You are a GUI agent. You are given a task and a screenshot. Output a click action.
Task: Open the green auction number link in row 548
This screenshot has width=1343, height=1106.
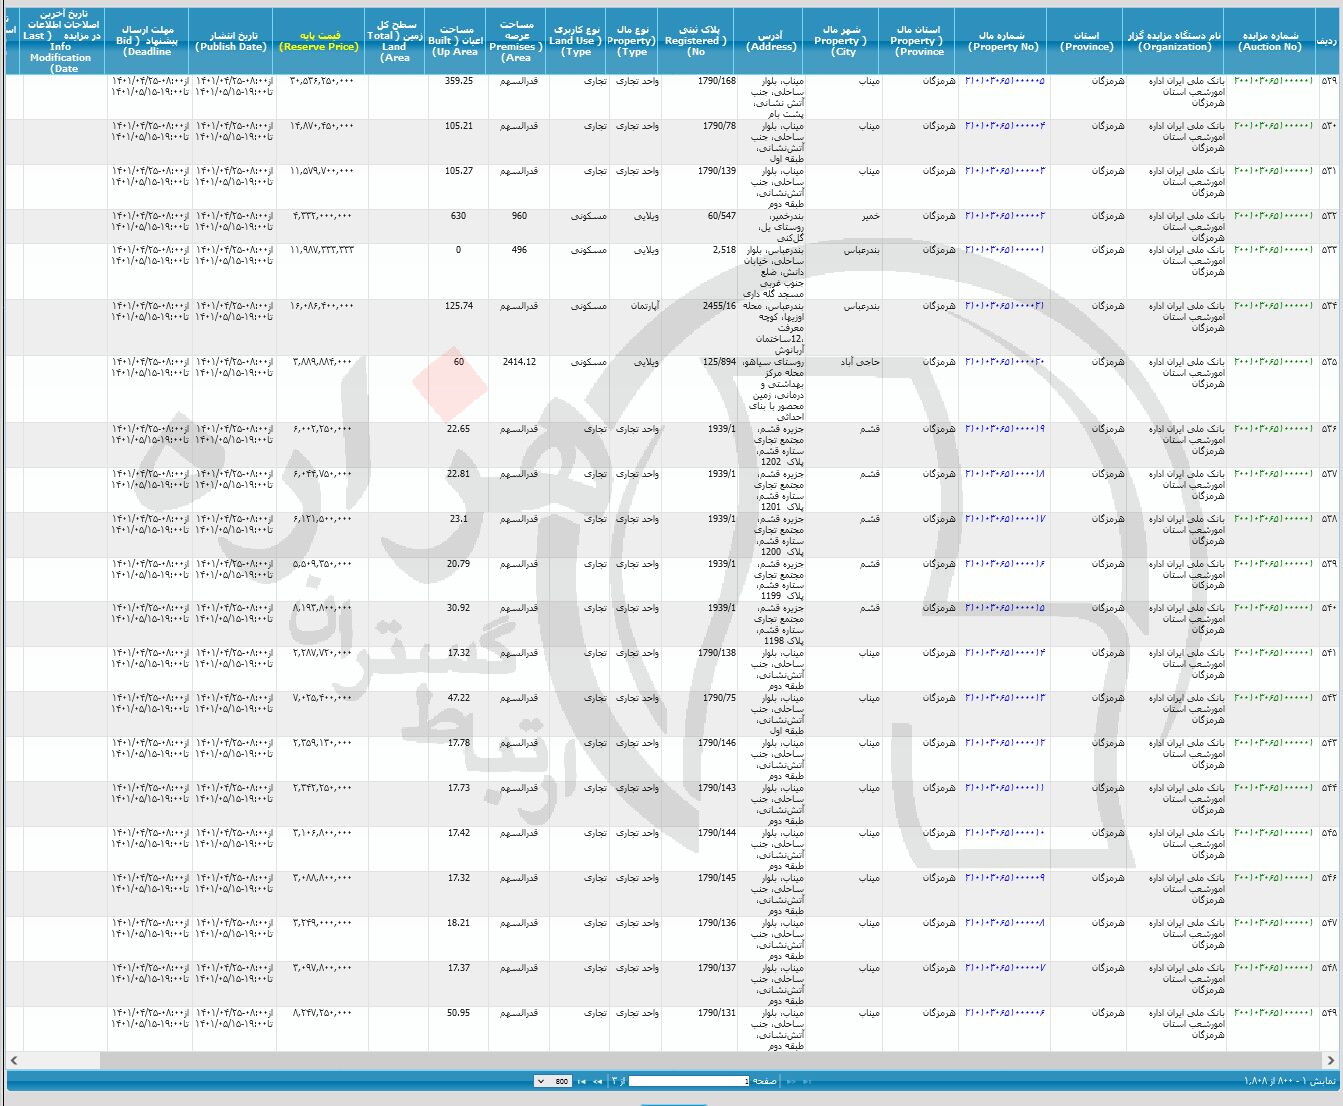[x=1273, y=968]
